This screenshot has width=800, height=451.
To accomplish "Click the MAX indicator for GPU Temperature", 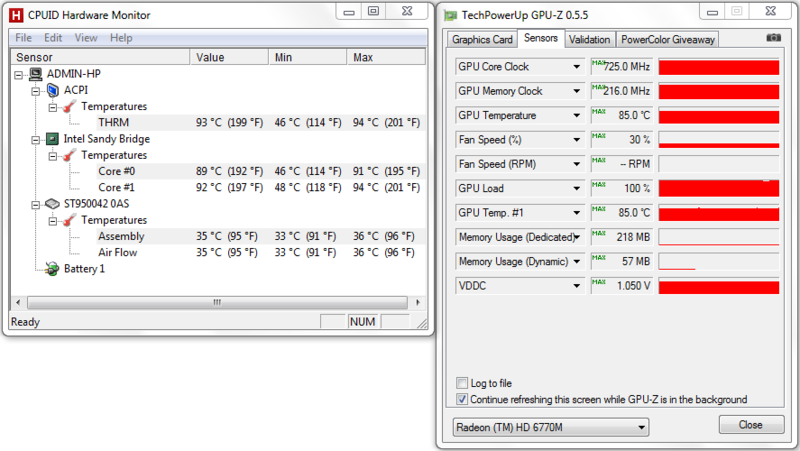I will pos(598,111).
